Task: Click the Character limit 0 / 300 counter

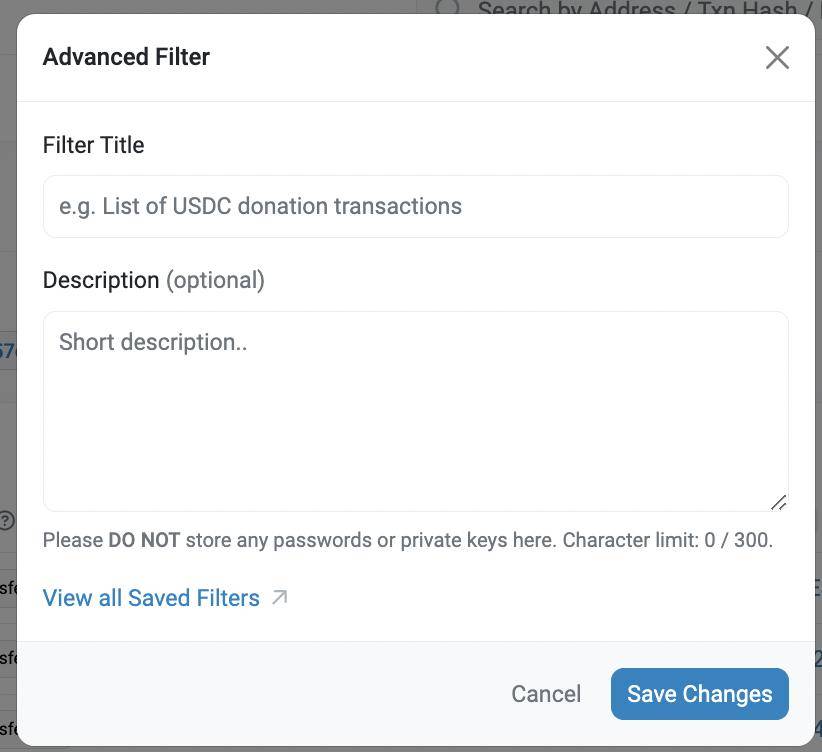Action: [667, 540]
